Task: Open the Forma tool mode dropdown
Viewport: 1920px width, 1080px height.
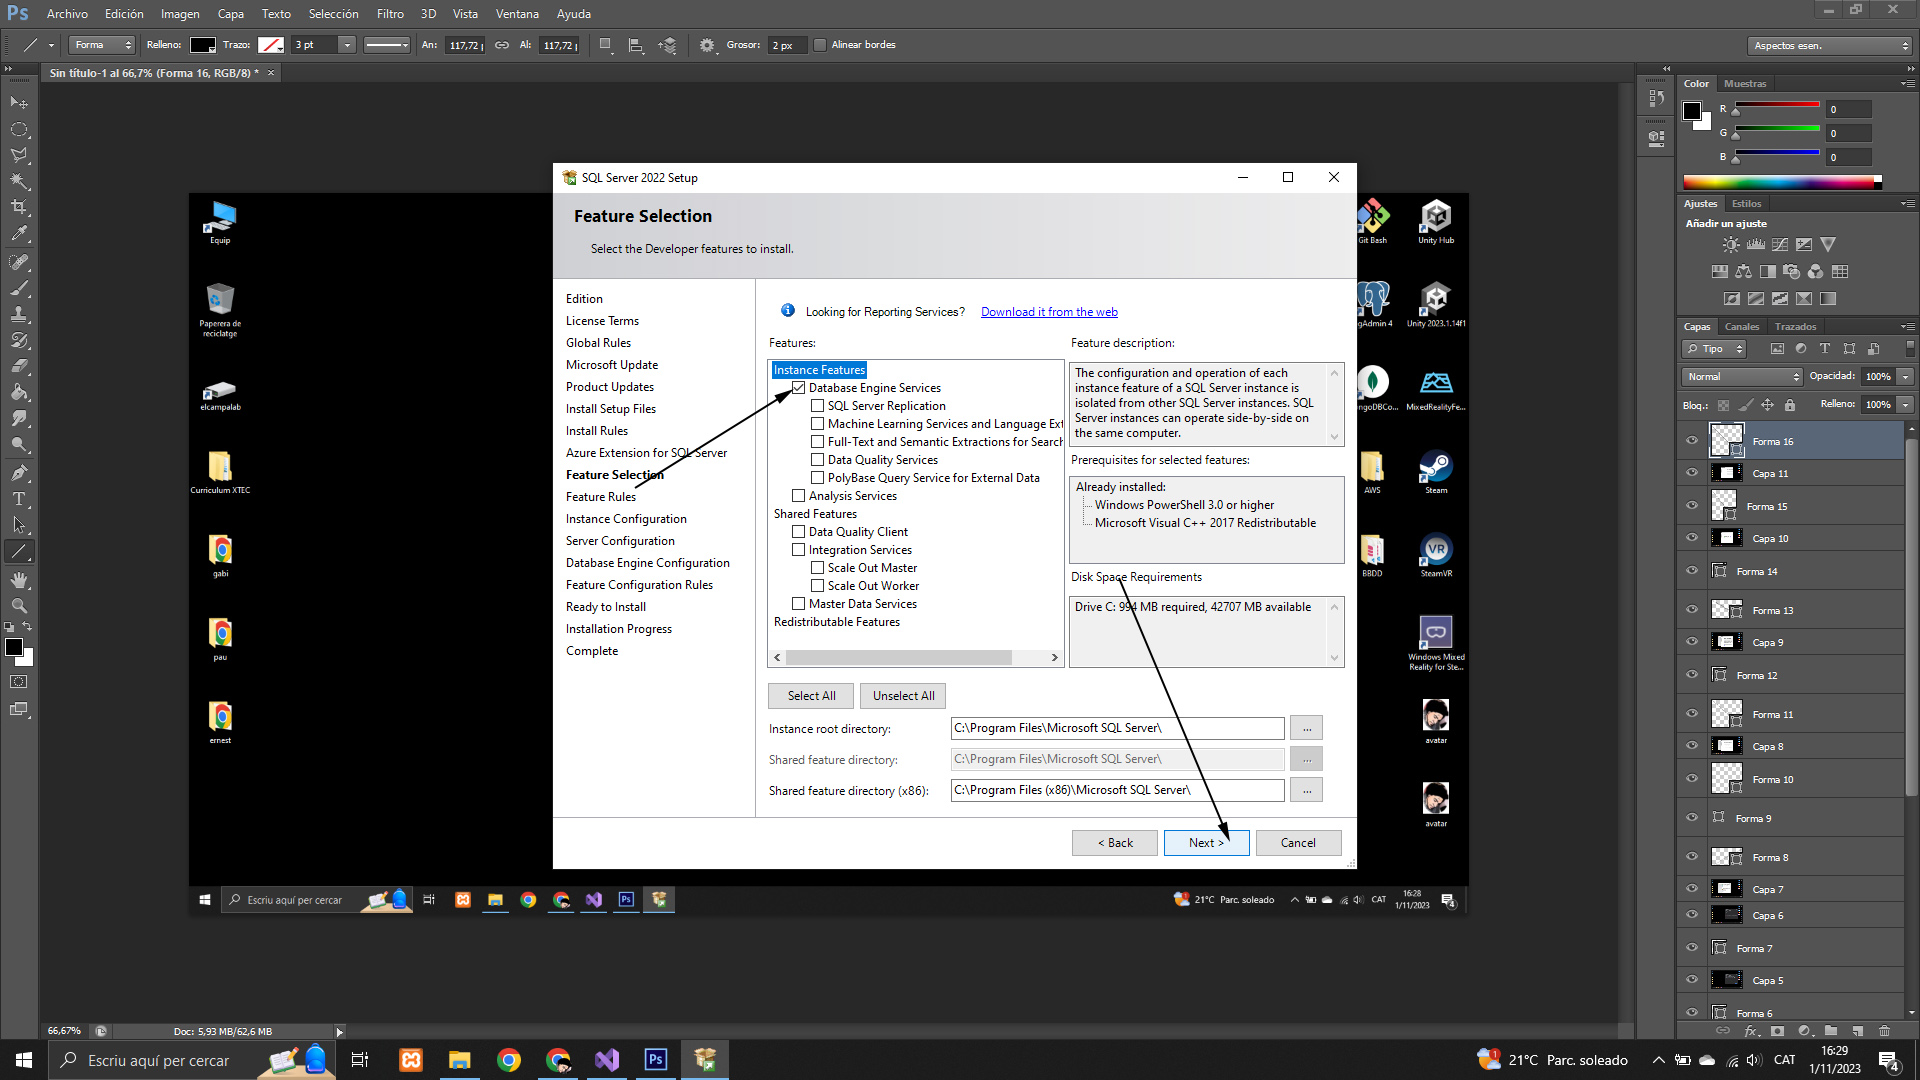Action: tap(102, 45)
